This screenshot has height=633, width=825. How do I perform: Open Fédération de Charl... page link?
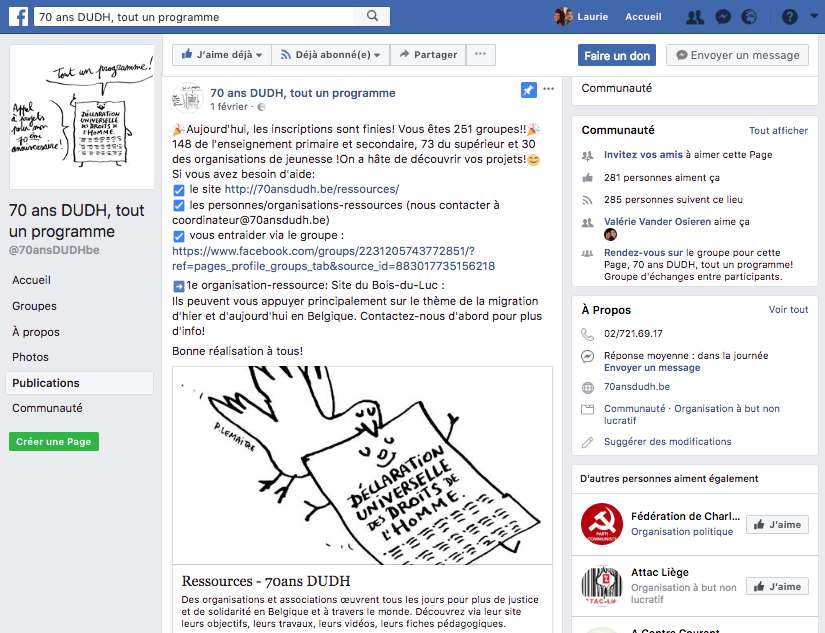[685, 516]
